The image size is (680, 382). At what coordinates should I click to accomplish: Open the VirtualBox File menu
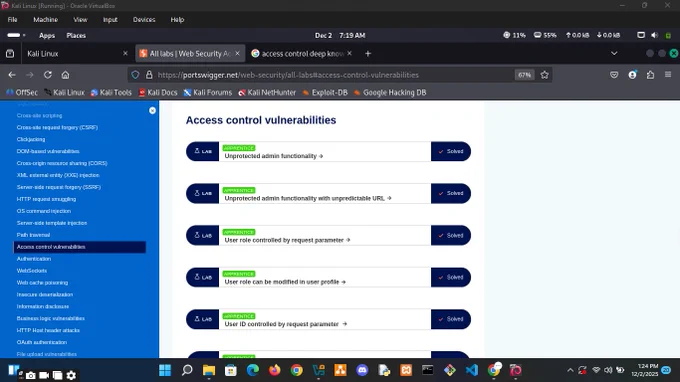[13, 20]
